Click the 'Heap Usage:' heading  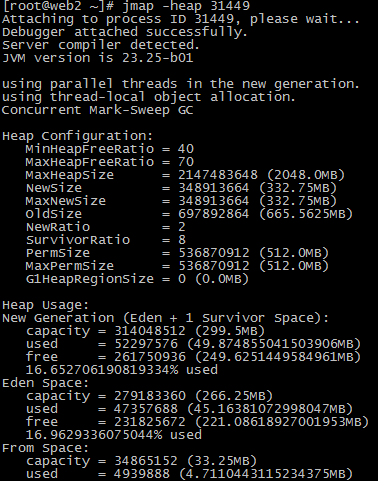[46, 305]
